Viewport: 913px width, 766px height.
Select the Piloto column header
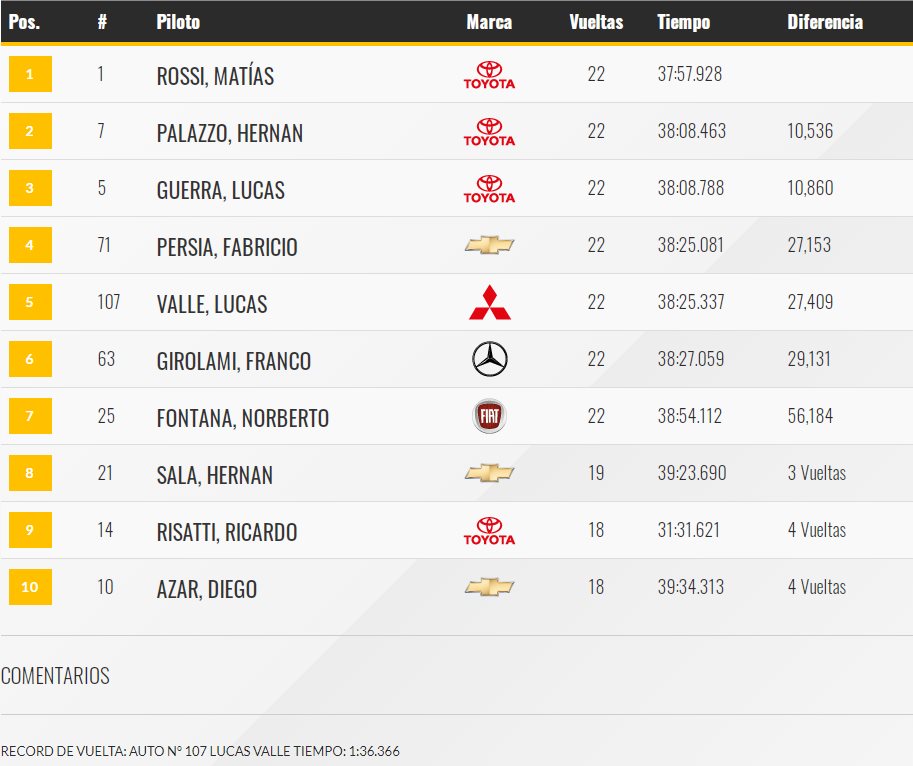(x=178, y=22)
